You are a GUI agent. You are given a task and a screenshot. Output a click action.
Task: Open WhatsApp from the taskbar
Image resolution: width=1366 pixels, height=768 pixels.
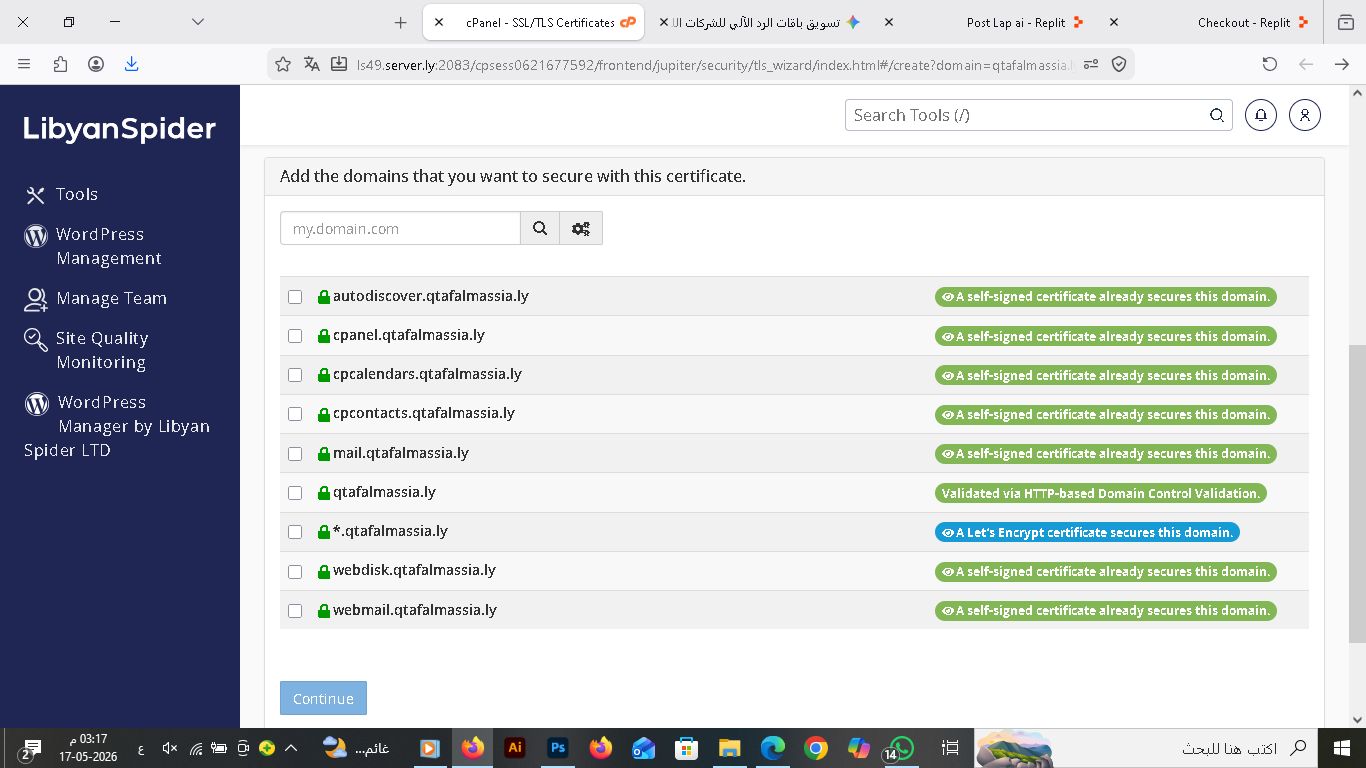(x=901, y=747)
